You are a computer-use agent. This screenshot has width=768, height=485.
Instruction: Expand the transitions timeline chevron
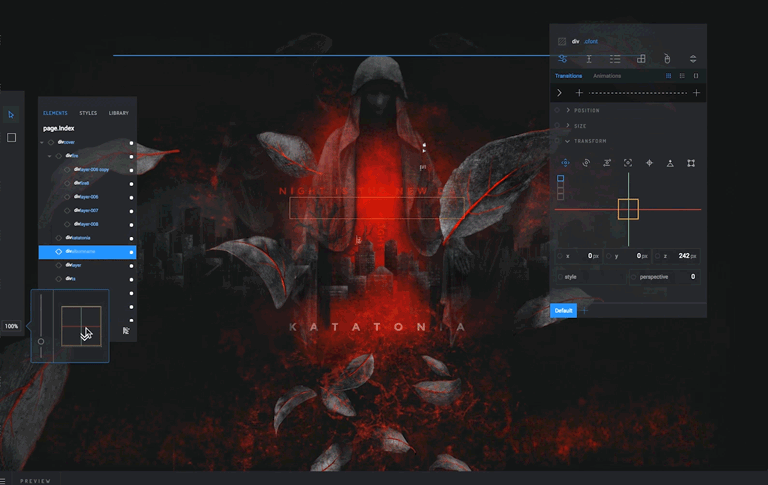[559, 93]
